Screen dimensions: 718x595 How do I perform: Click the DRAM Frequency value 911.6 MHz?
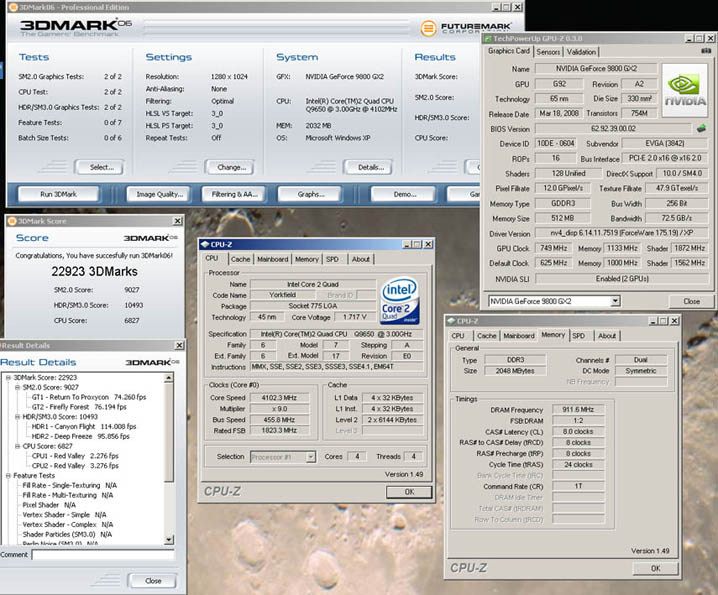click(x=578, y=409)
